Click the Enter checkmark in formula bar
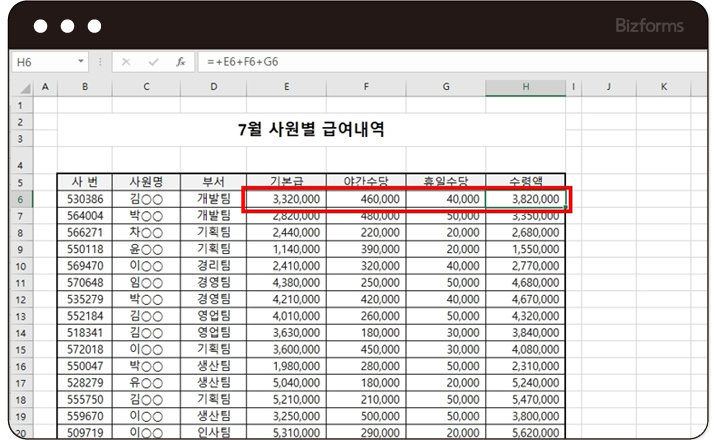Screen dimensions: 715x440 click(x=153, y=62)
